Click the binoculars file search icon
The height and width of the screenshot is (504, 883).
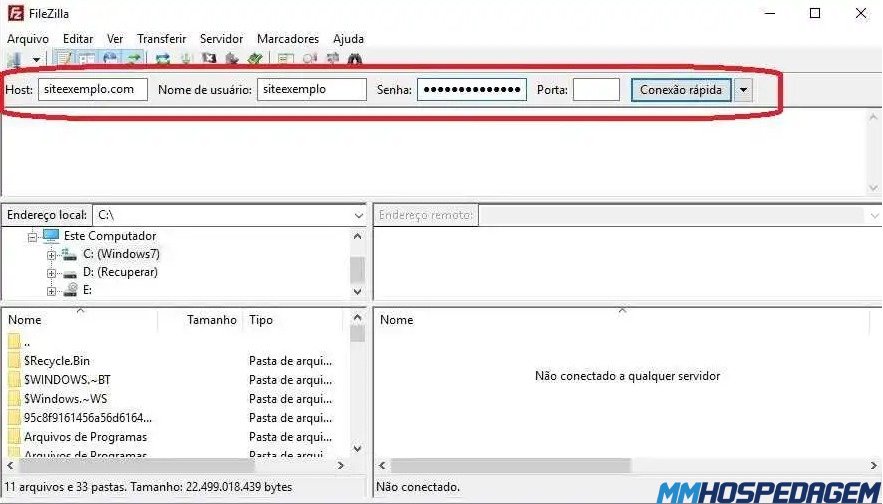click(354, 59)
